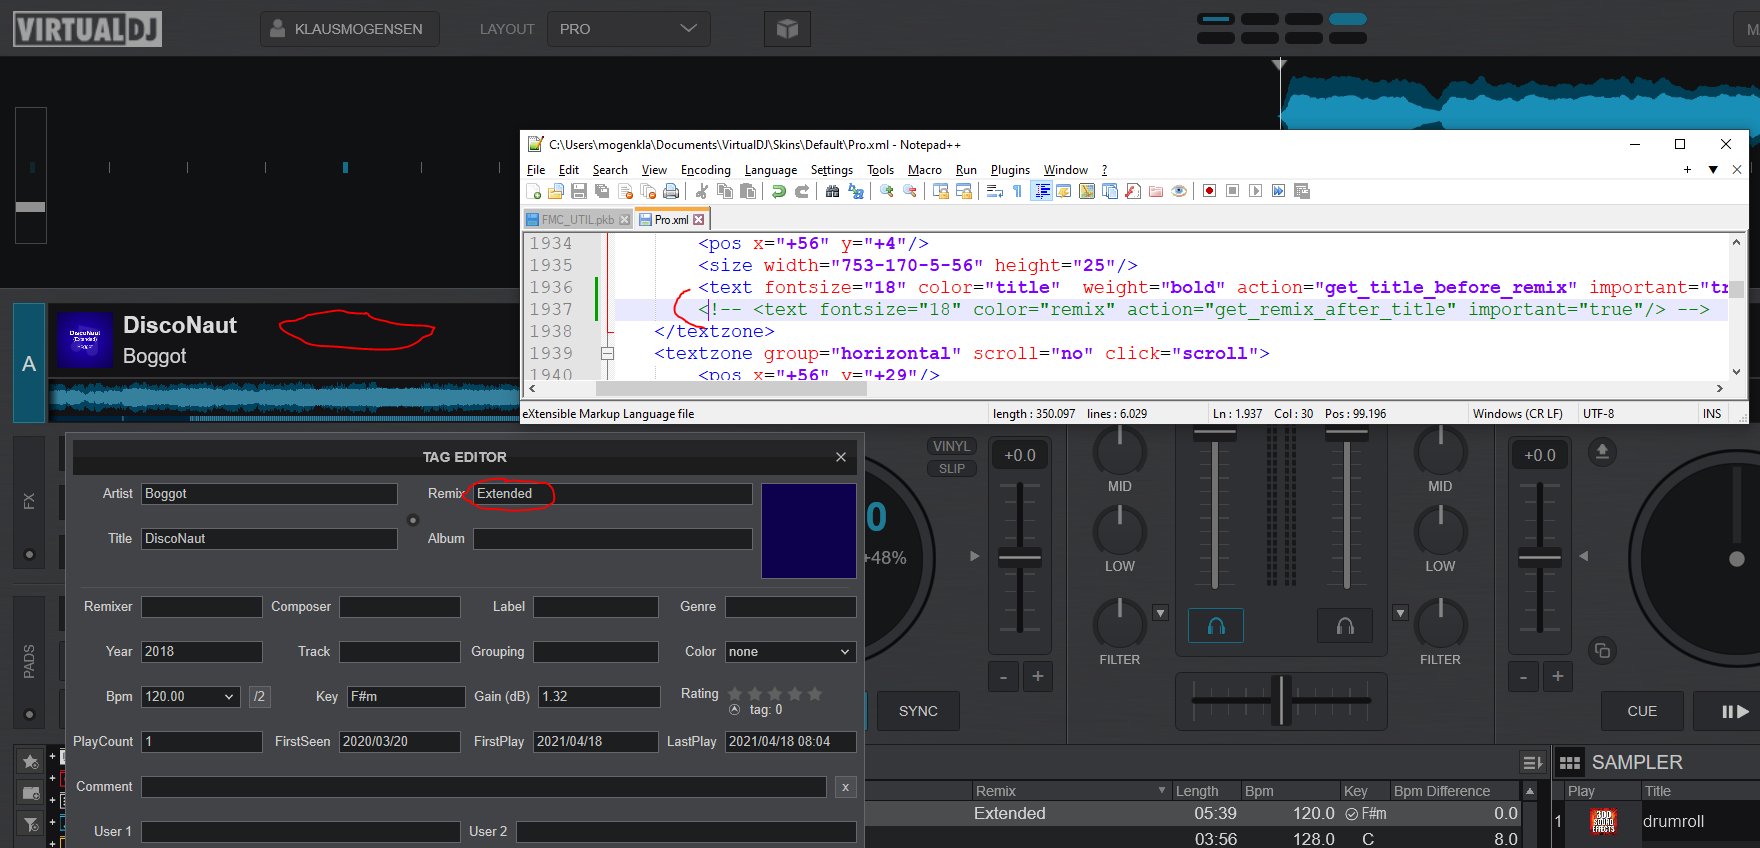Open the Notepad++ tab list dropdown triangle
This screenshot has height=848, width=1760.
[1713, 170]
